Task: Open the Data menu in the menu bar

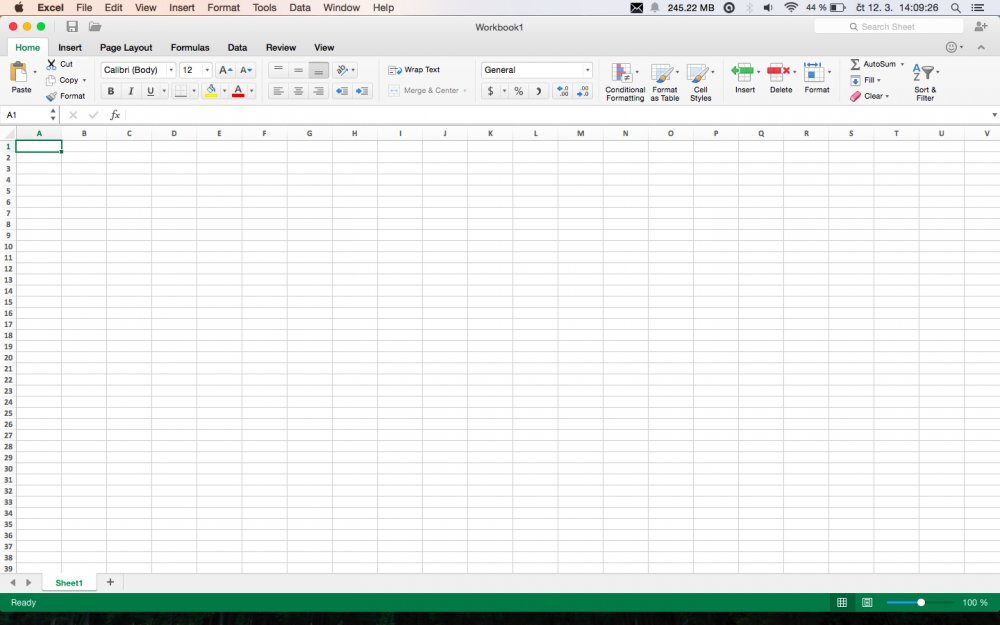Action: pos(299,7)
